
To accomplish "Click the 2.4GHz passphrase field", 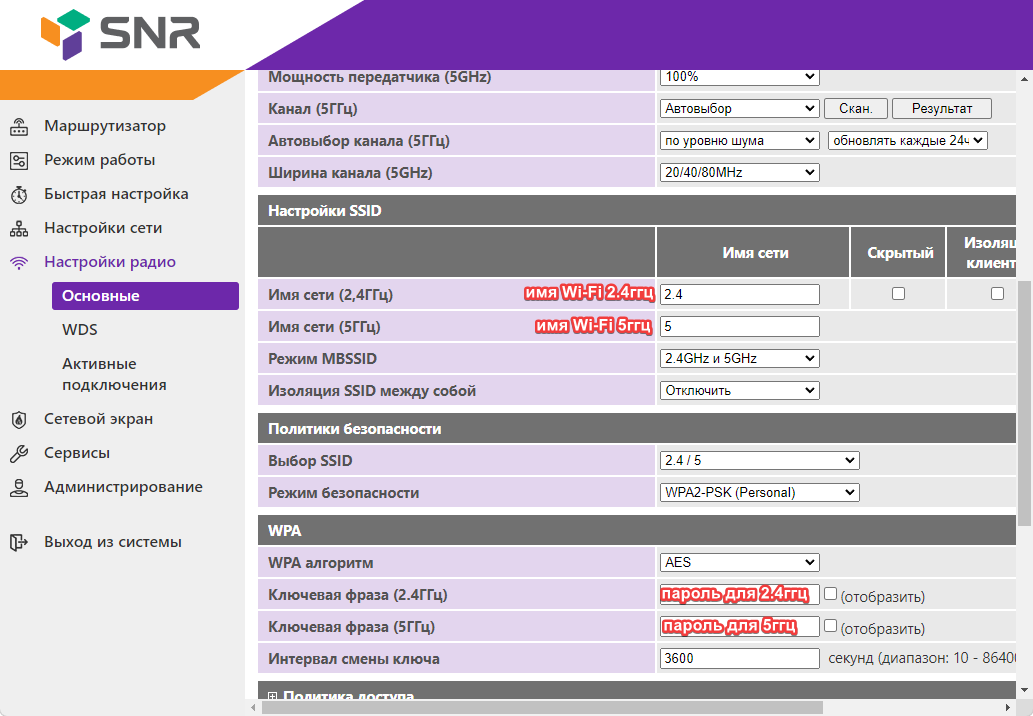I will (x=740, y=594).
